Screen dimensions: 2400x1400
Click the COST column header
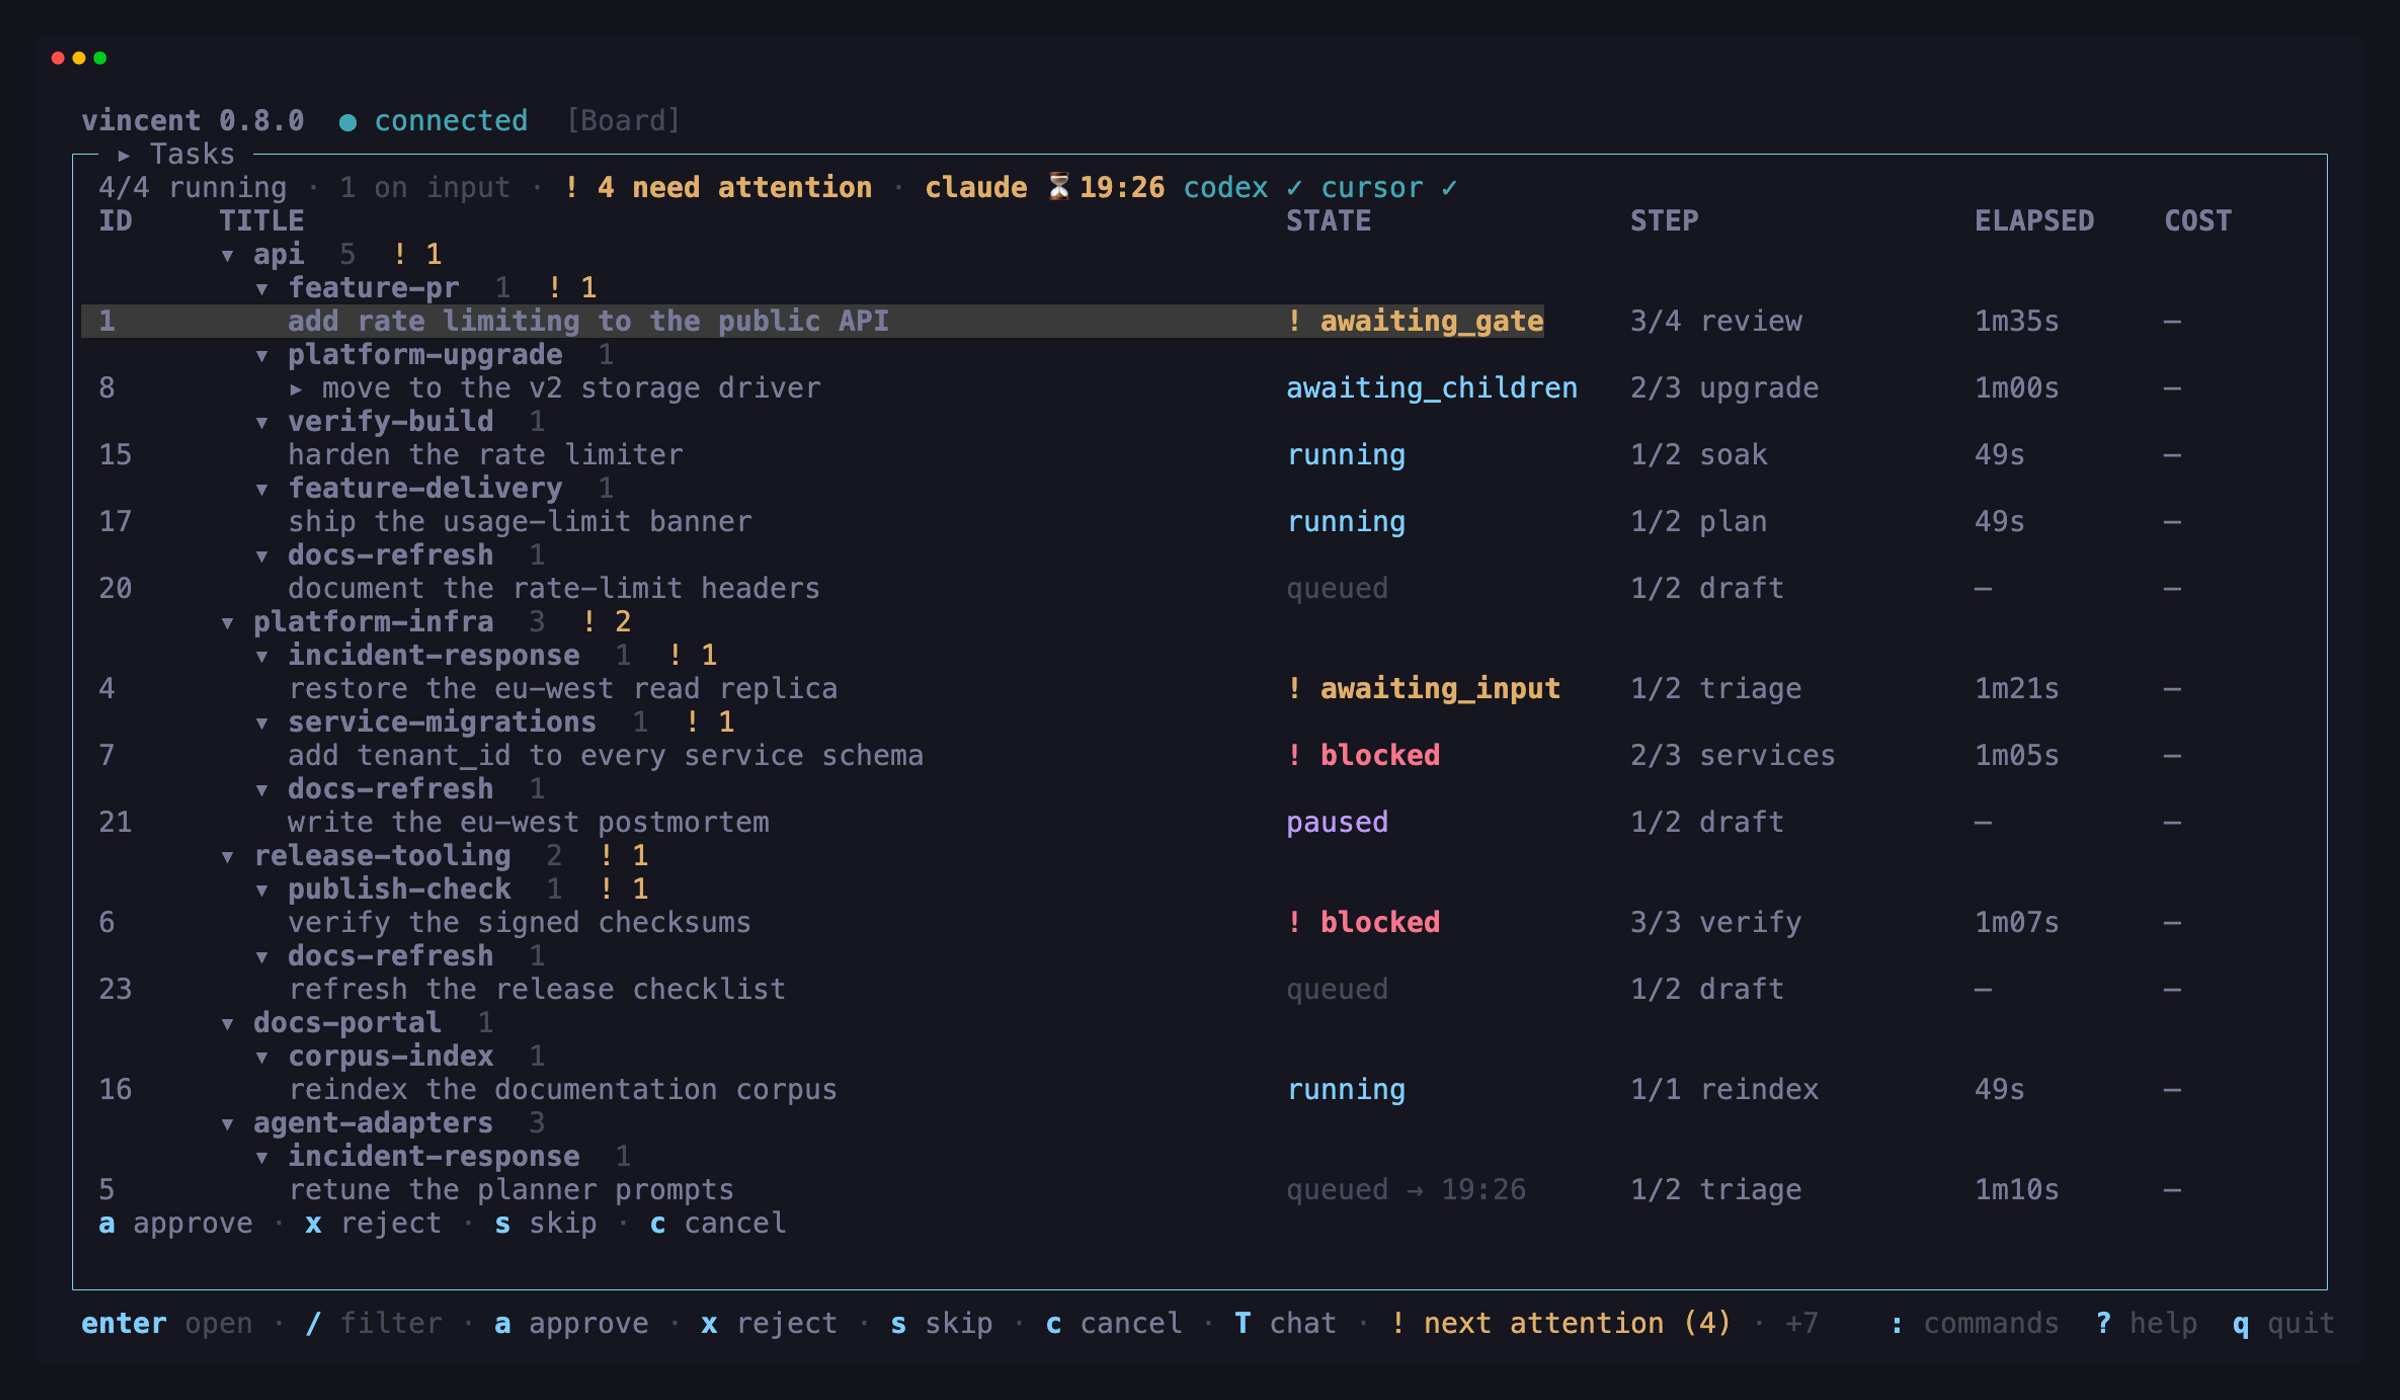tap(2198, 221)
